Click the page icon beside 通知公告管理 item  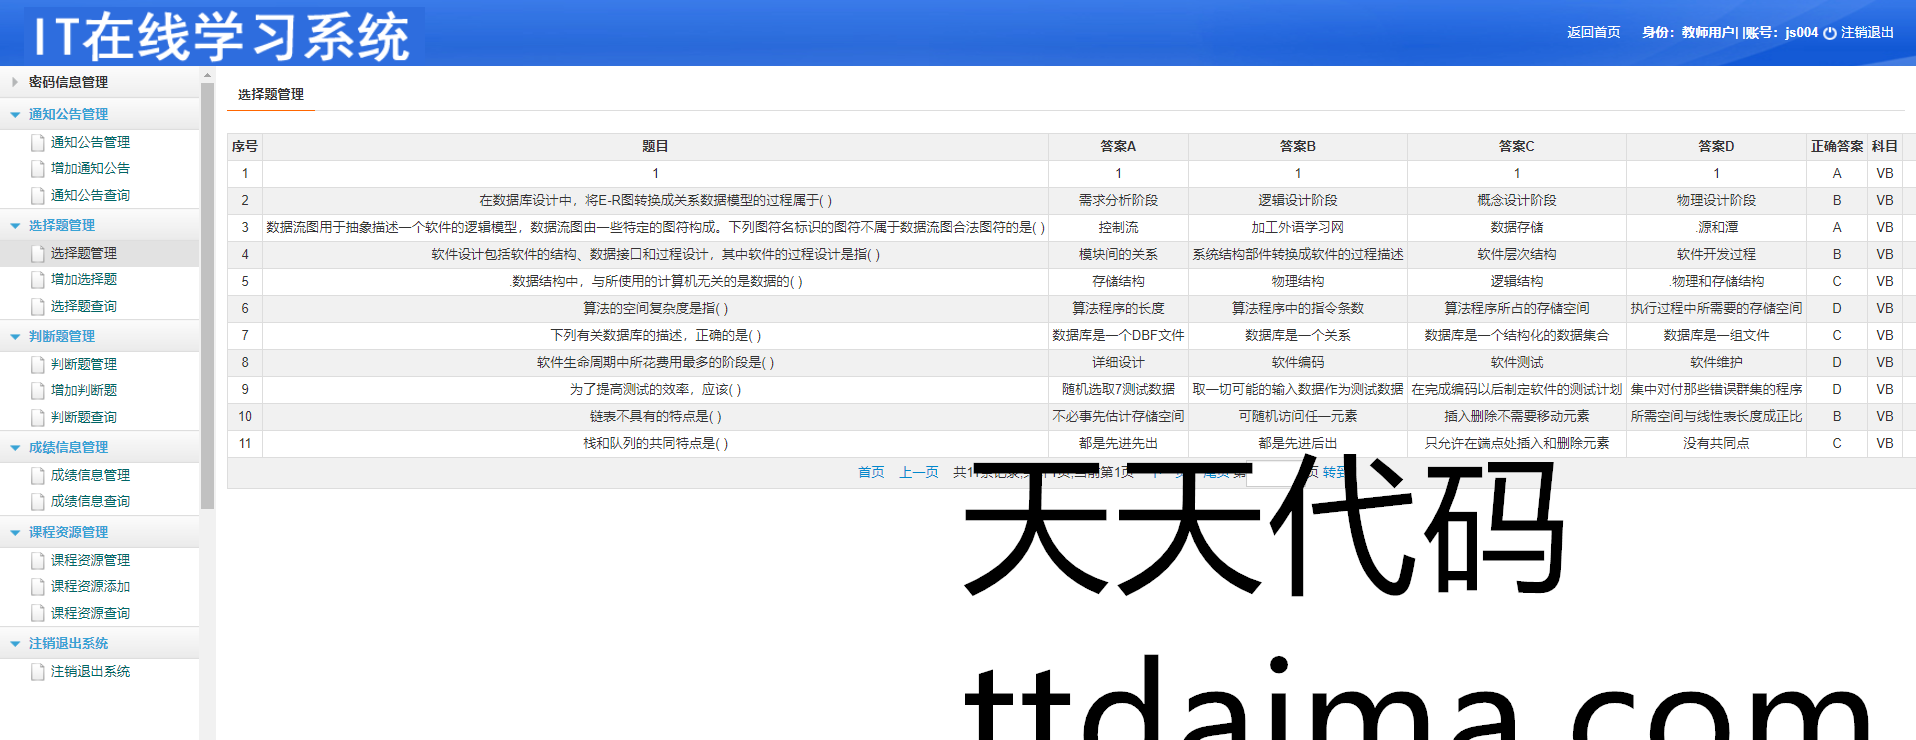click(38, 143)
